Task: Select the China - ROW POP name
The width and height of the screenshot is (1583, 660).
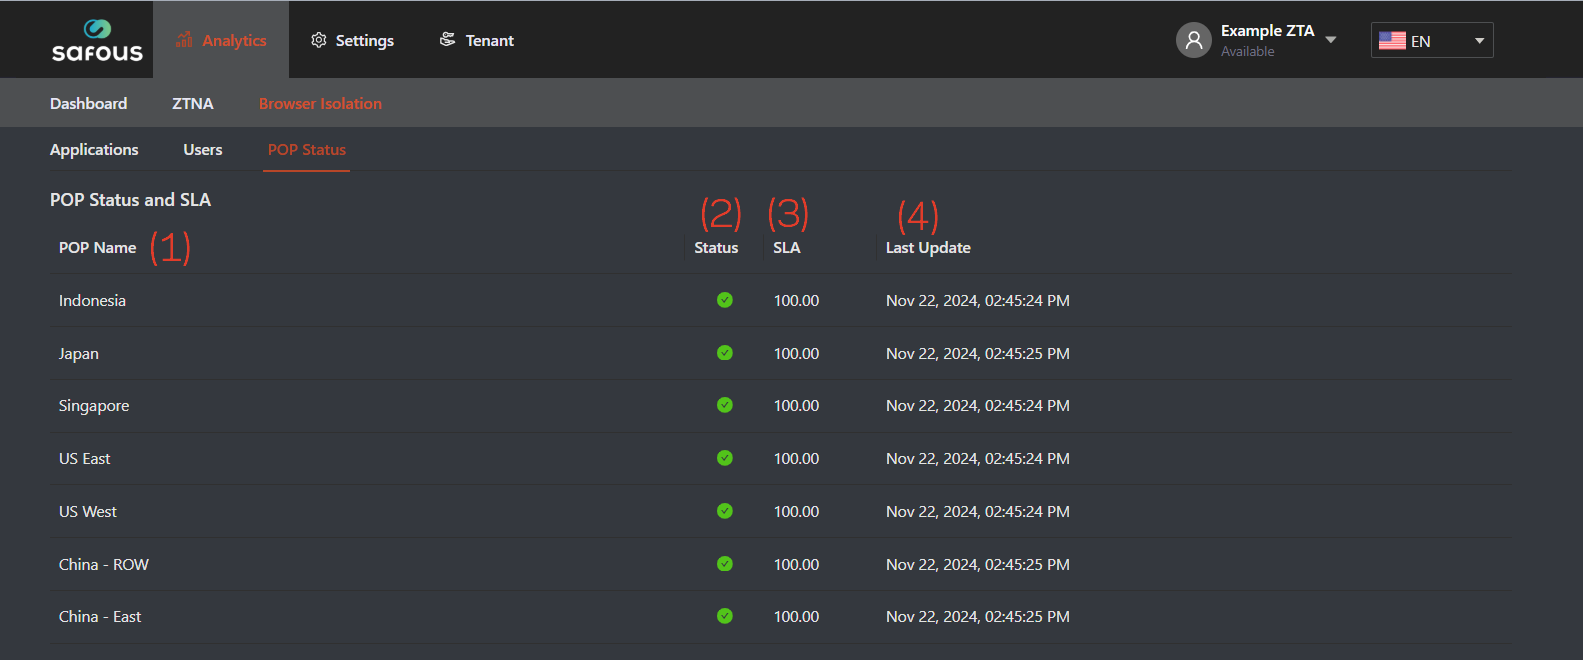Action: pos(103,564)
